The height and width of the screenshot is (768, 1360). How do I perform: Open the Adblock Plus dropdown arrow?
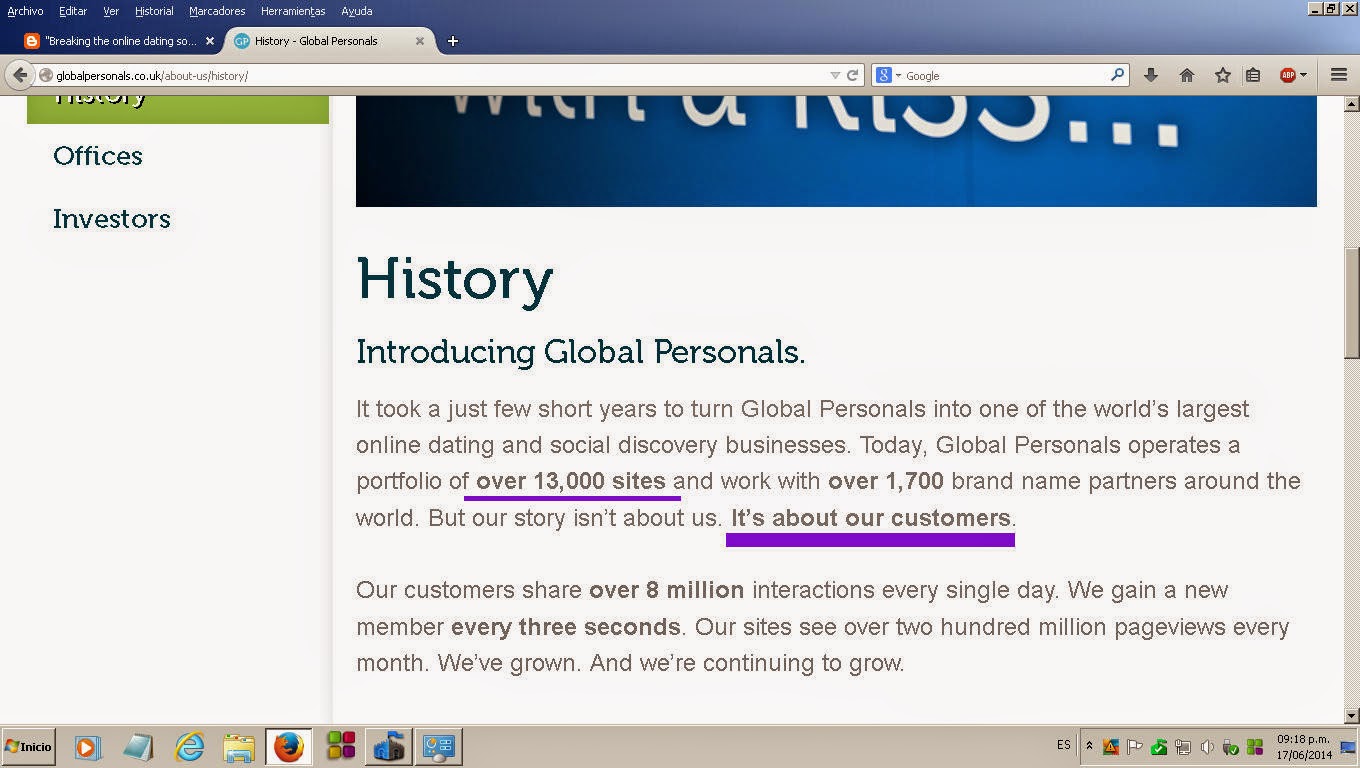[1303, 75]
